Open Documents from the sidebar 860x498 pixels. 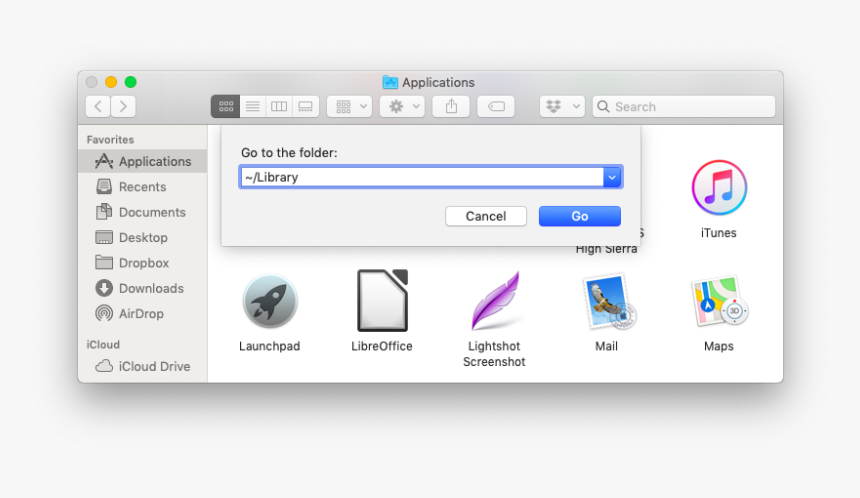click(x=143, y=212)
